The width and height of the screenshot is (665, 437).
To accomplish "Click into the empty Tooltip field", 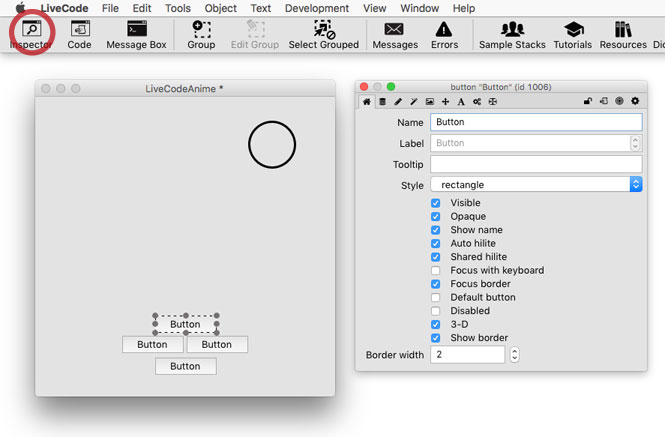I will coord(536,164).
